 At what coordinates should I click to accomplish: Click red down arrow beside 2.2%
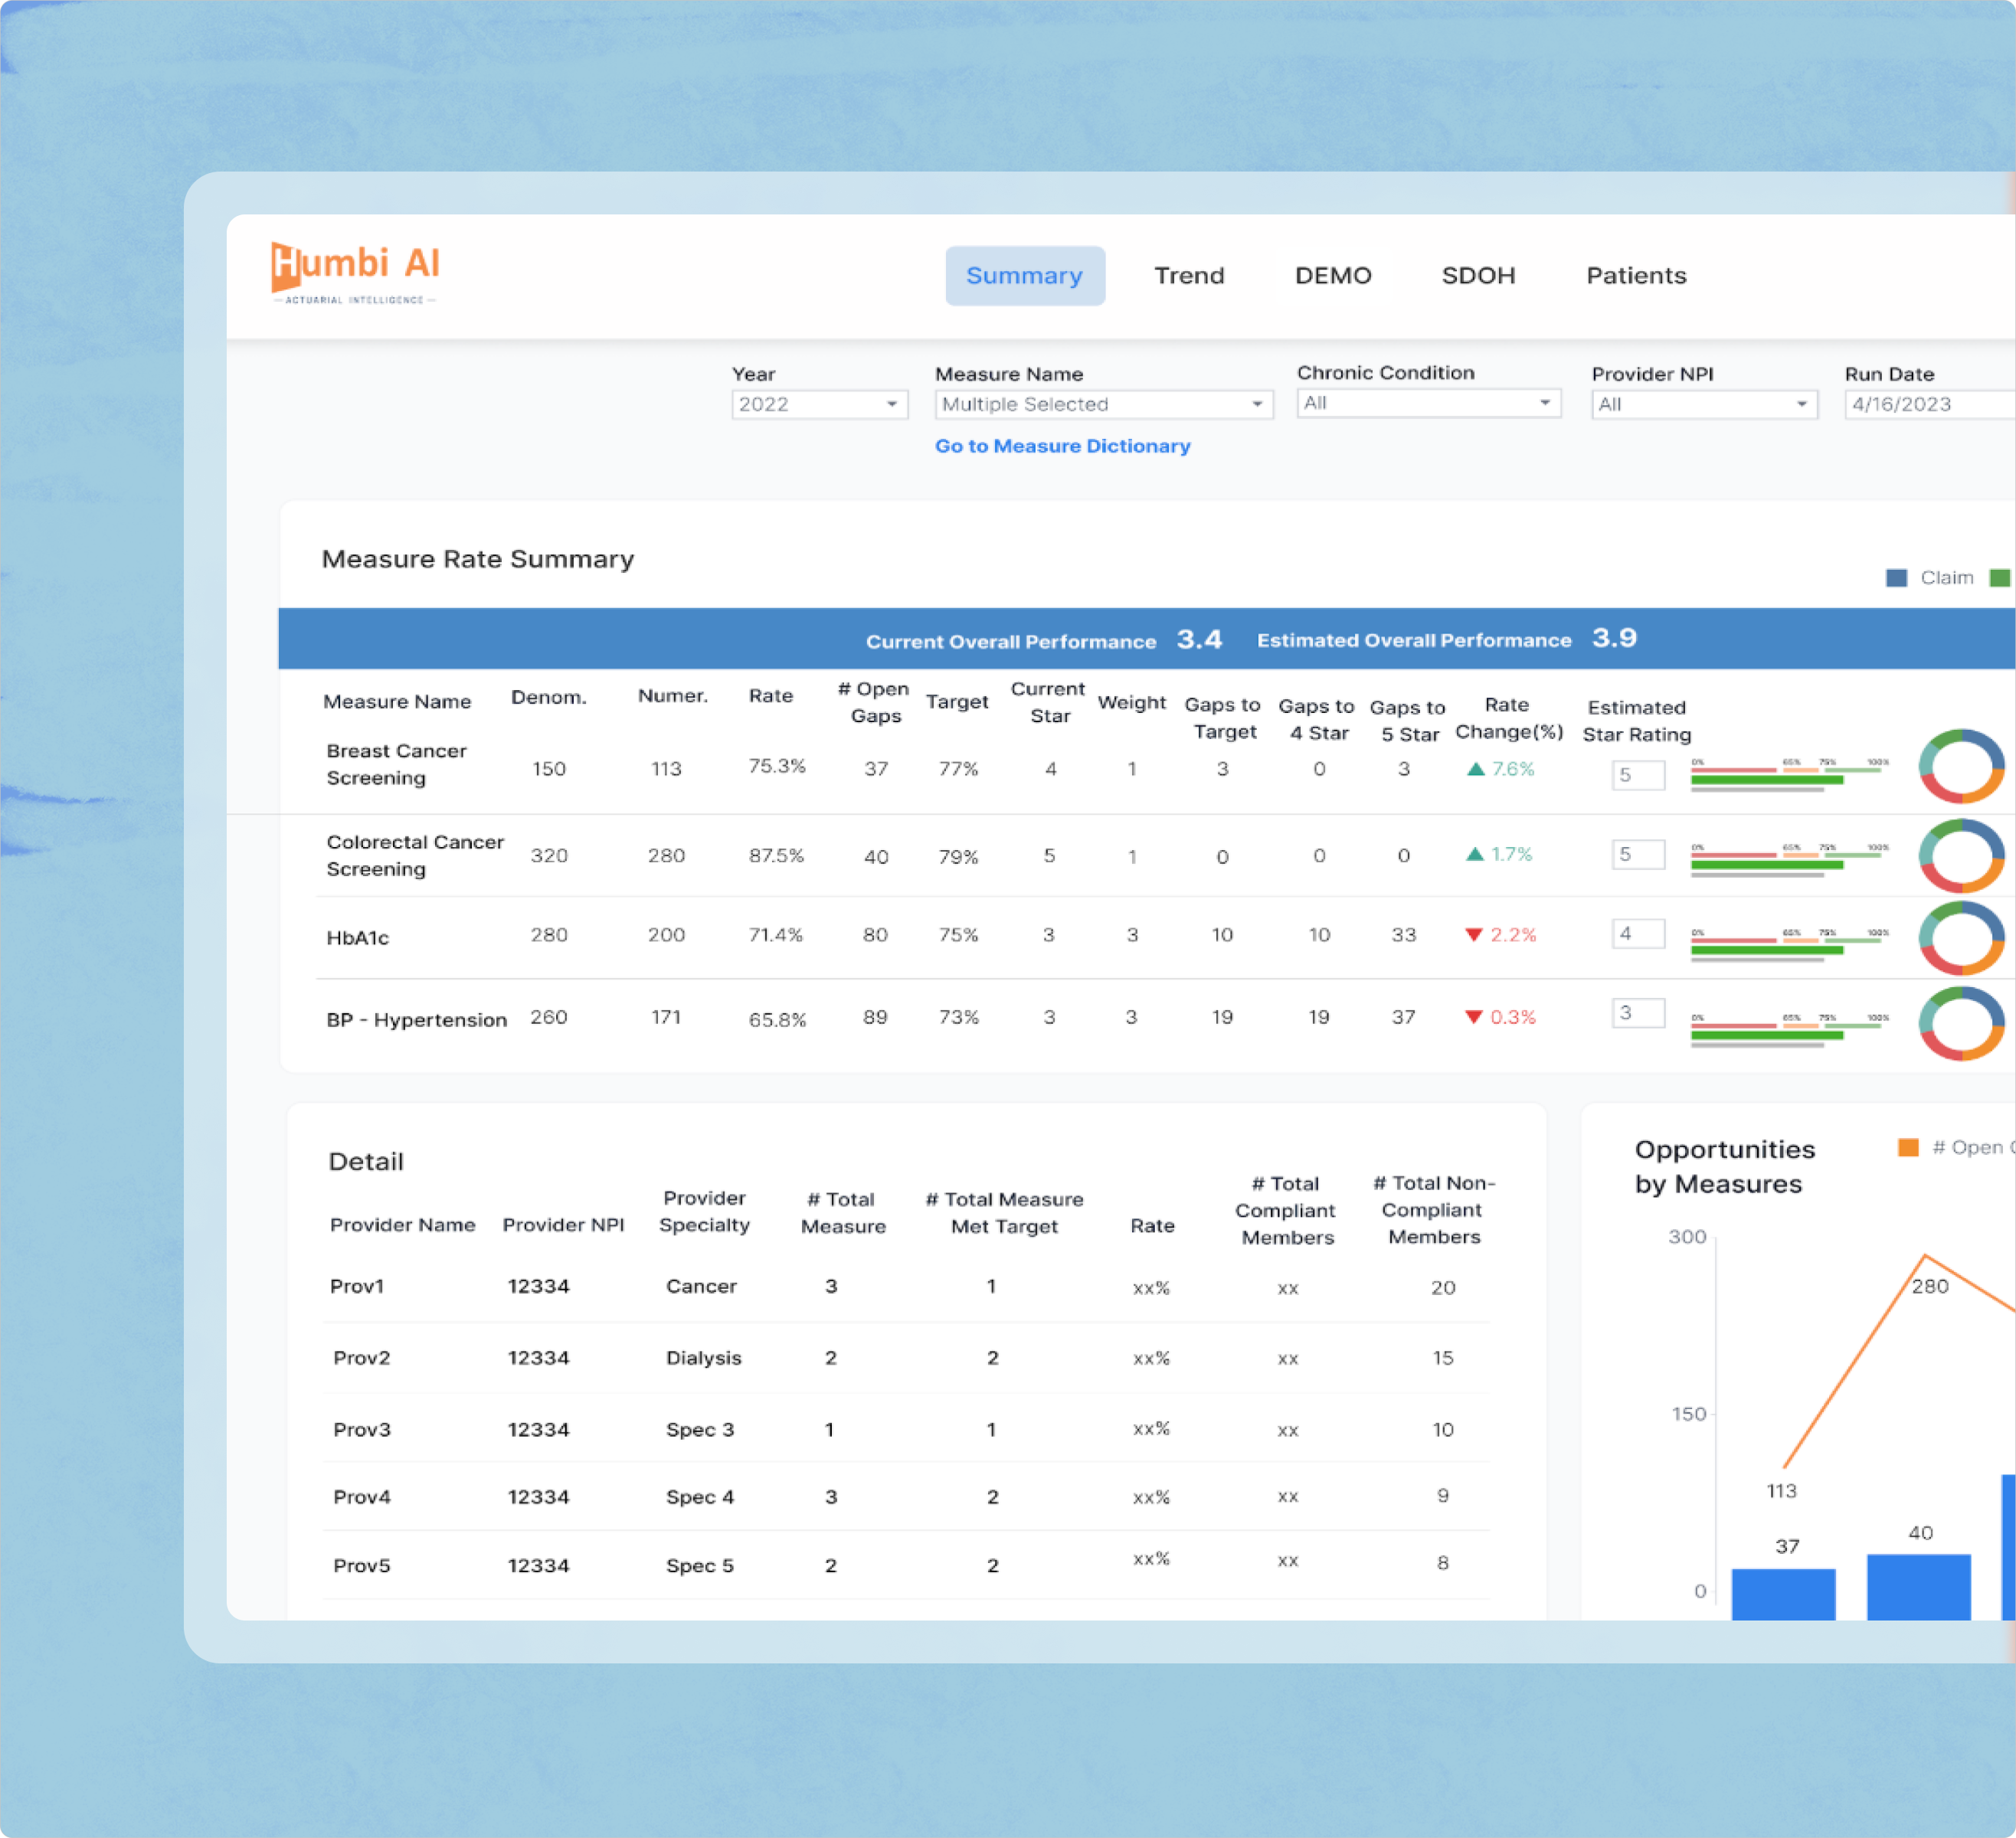point(1473,935)
